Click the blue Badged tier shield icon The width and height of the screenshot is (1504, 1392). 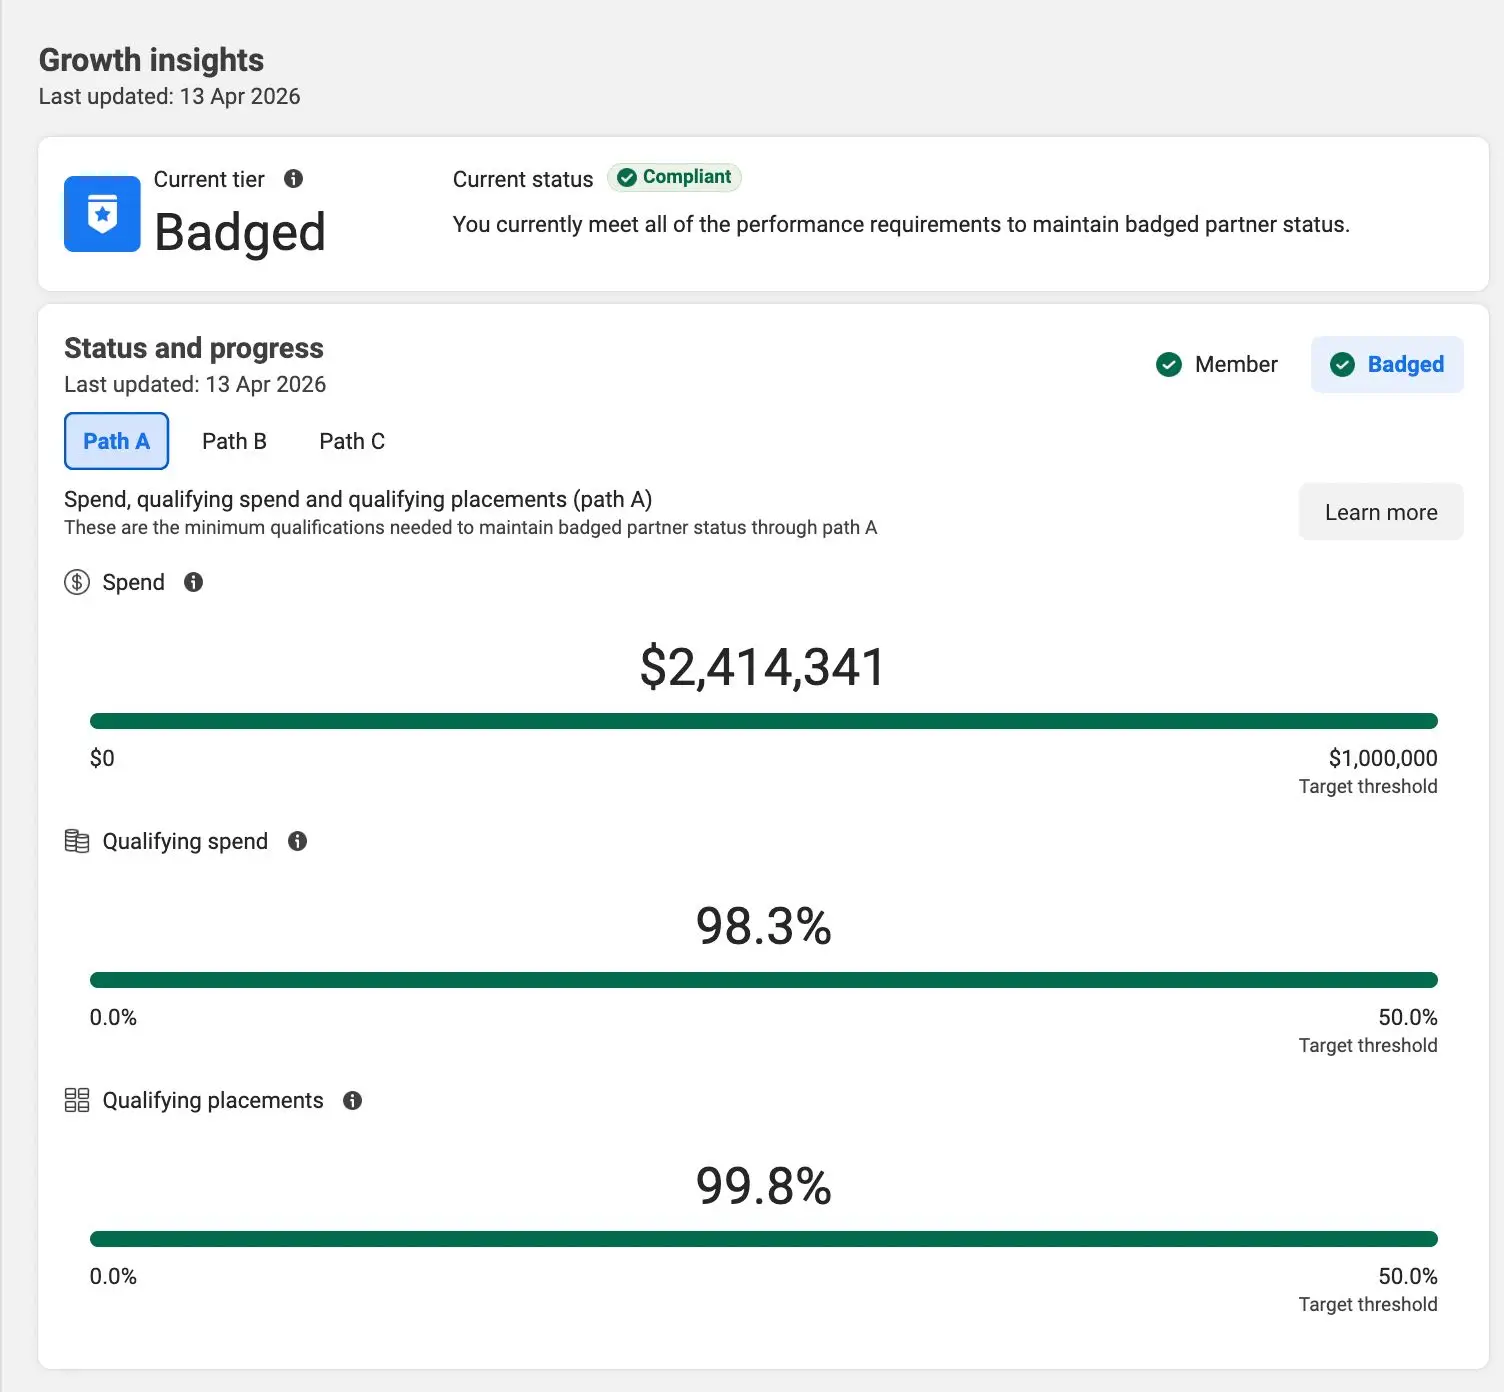pyautogui.click(x=102, y=214)
